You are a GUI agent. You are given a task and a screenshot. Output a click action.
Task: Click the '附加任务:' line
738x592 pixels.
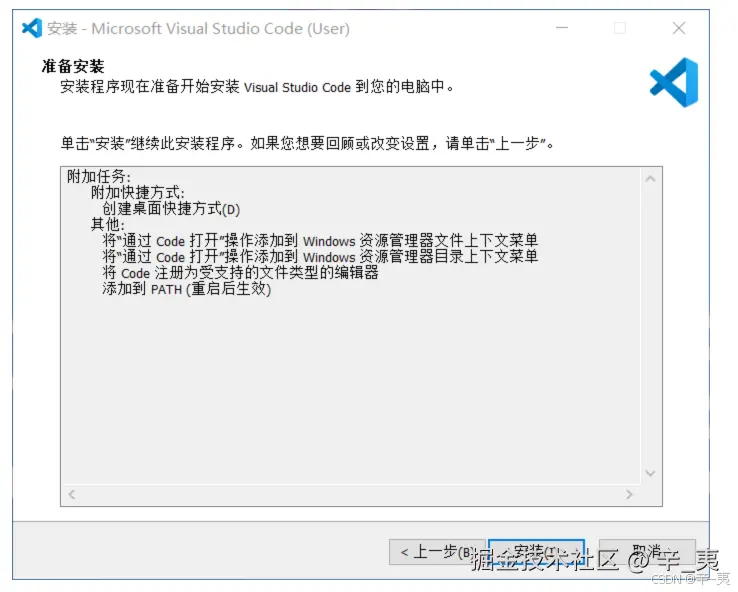pos(99,177)
